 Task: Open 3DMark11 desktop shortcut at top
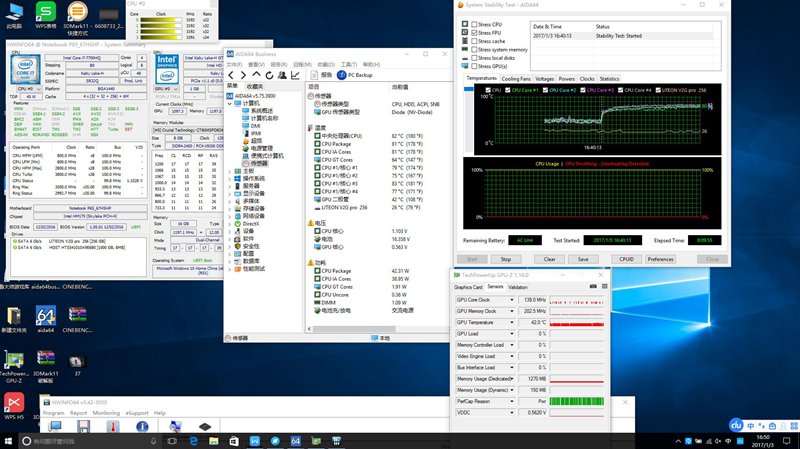77,18
